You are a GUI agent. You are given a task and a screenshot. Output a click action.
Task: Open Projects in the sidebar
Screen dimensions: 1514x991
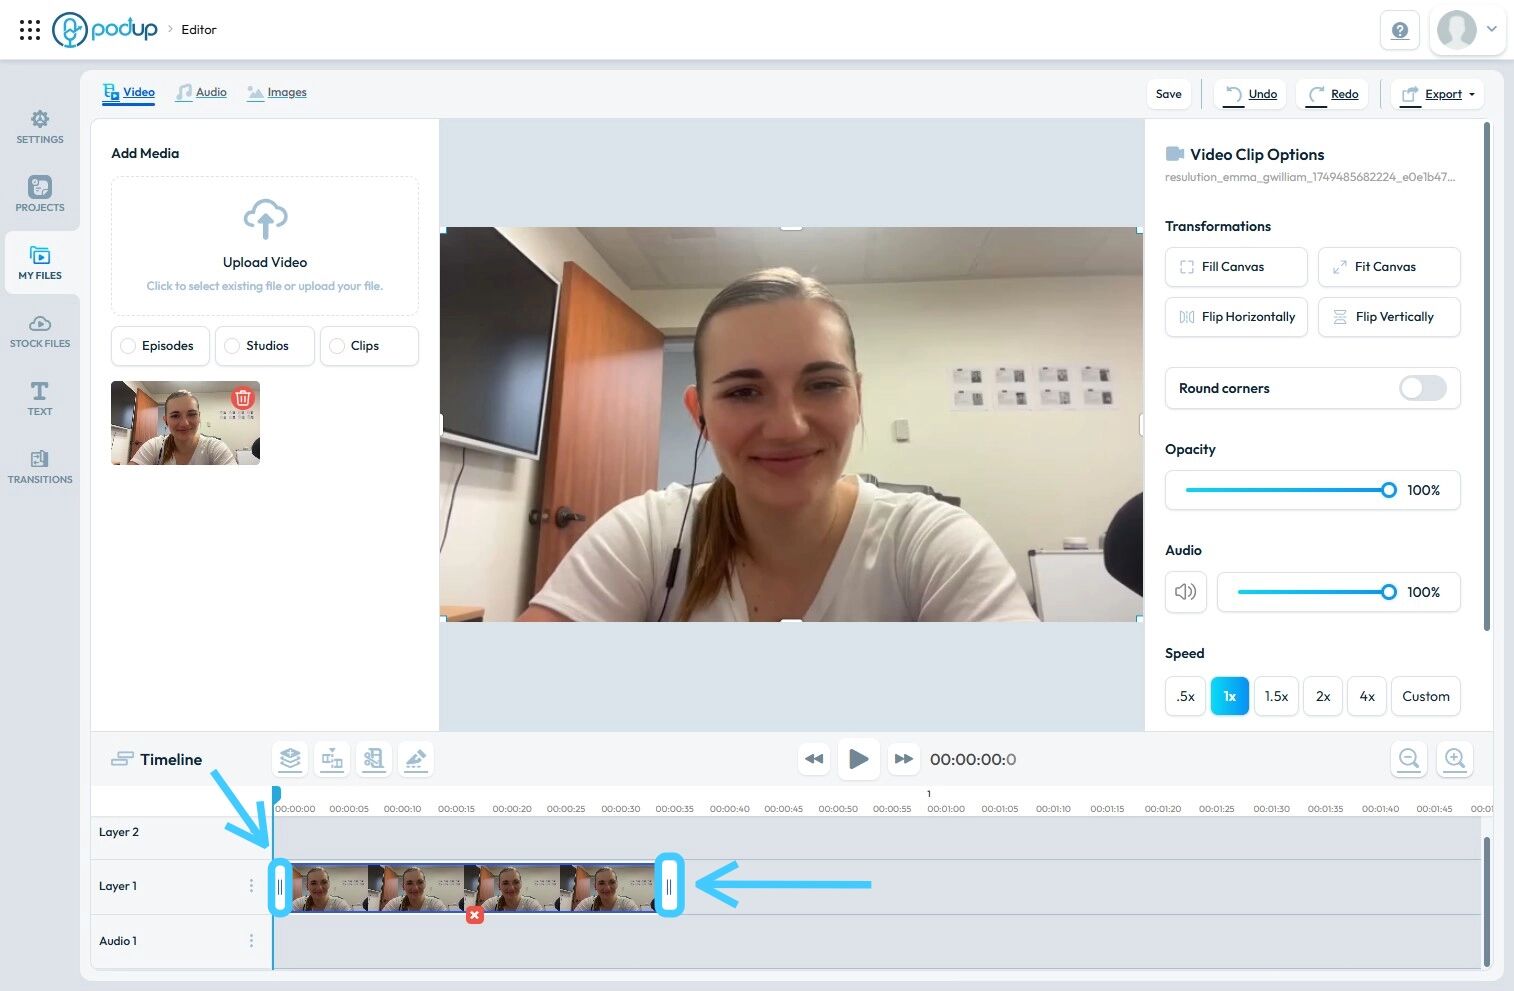coord(40,195)
